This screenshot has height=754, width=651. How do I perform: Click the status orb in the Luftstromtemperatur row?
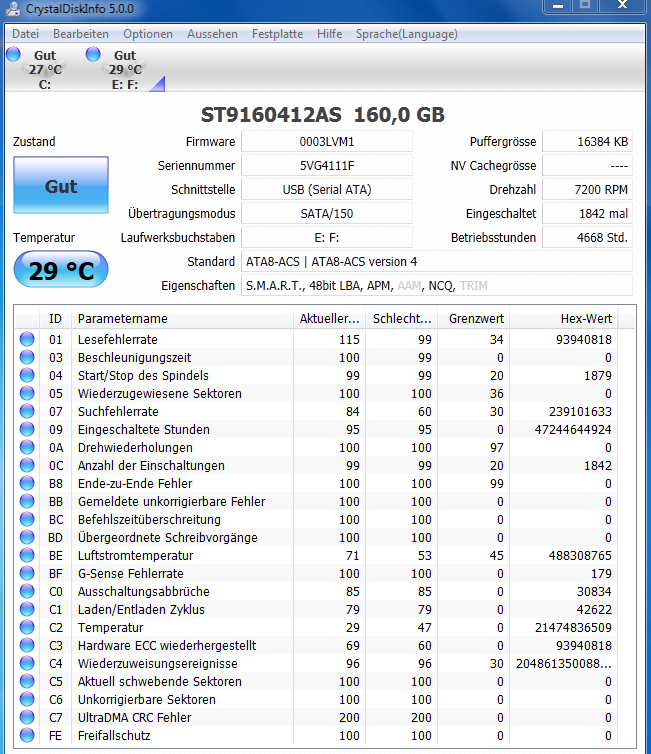click(27, 555)
